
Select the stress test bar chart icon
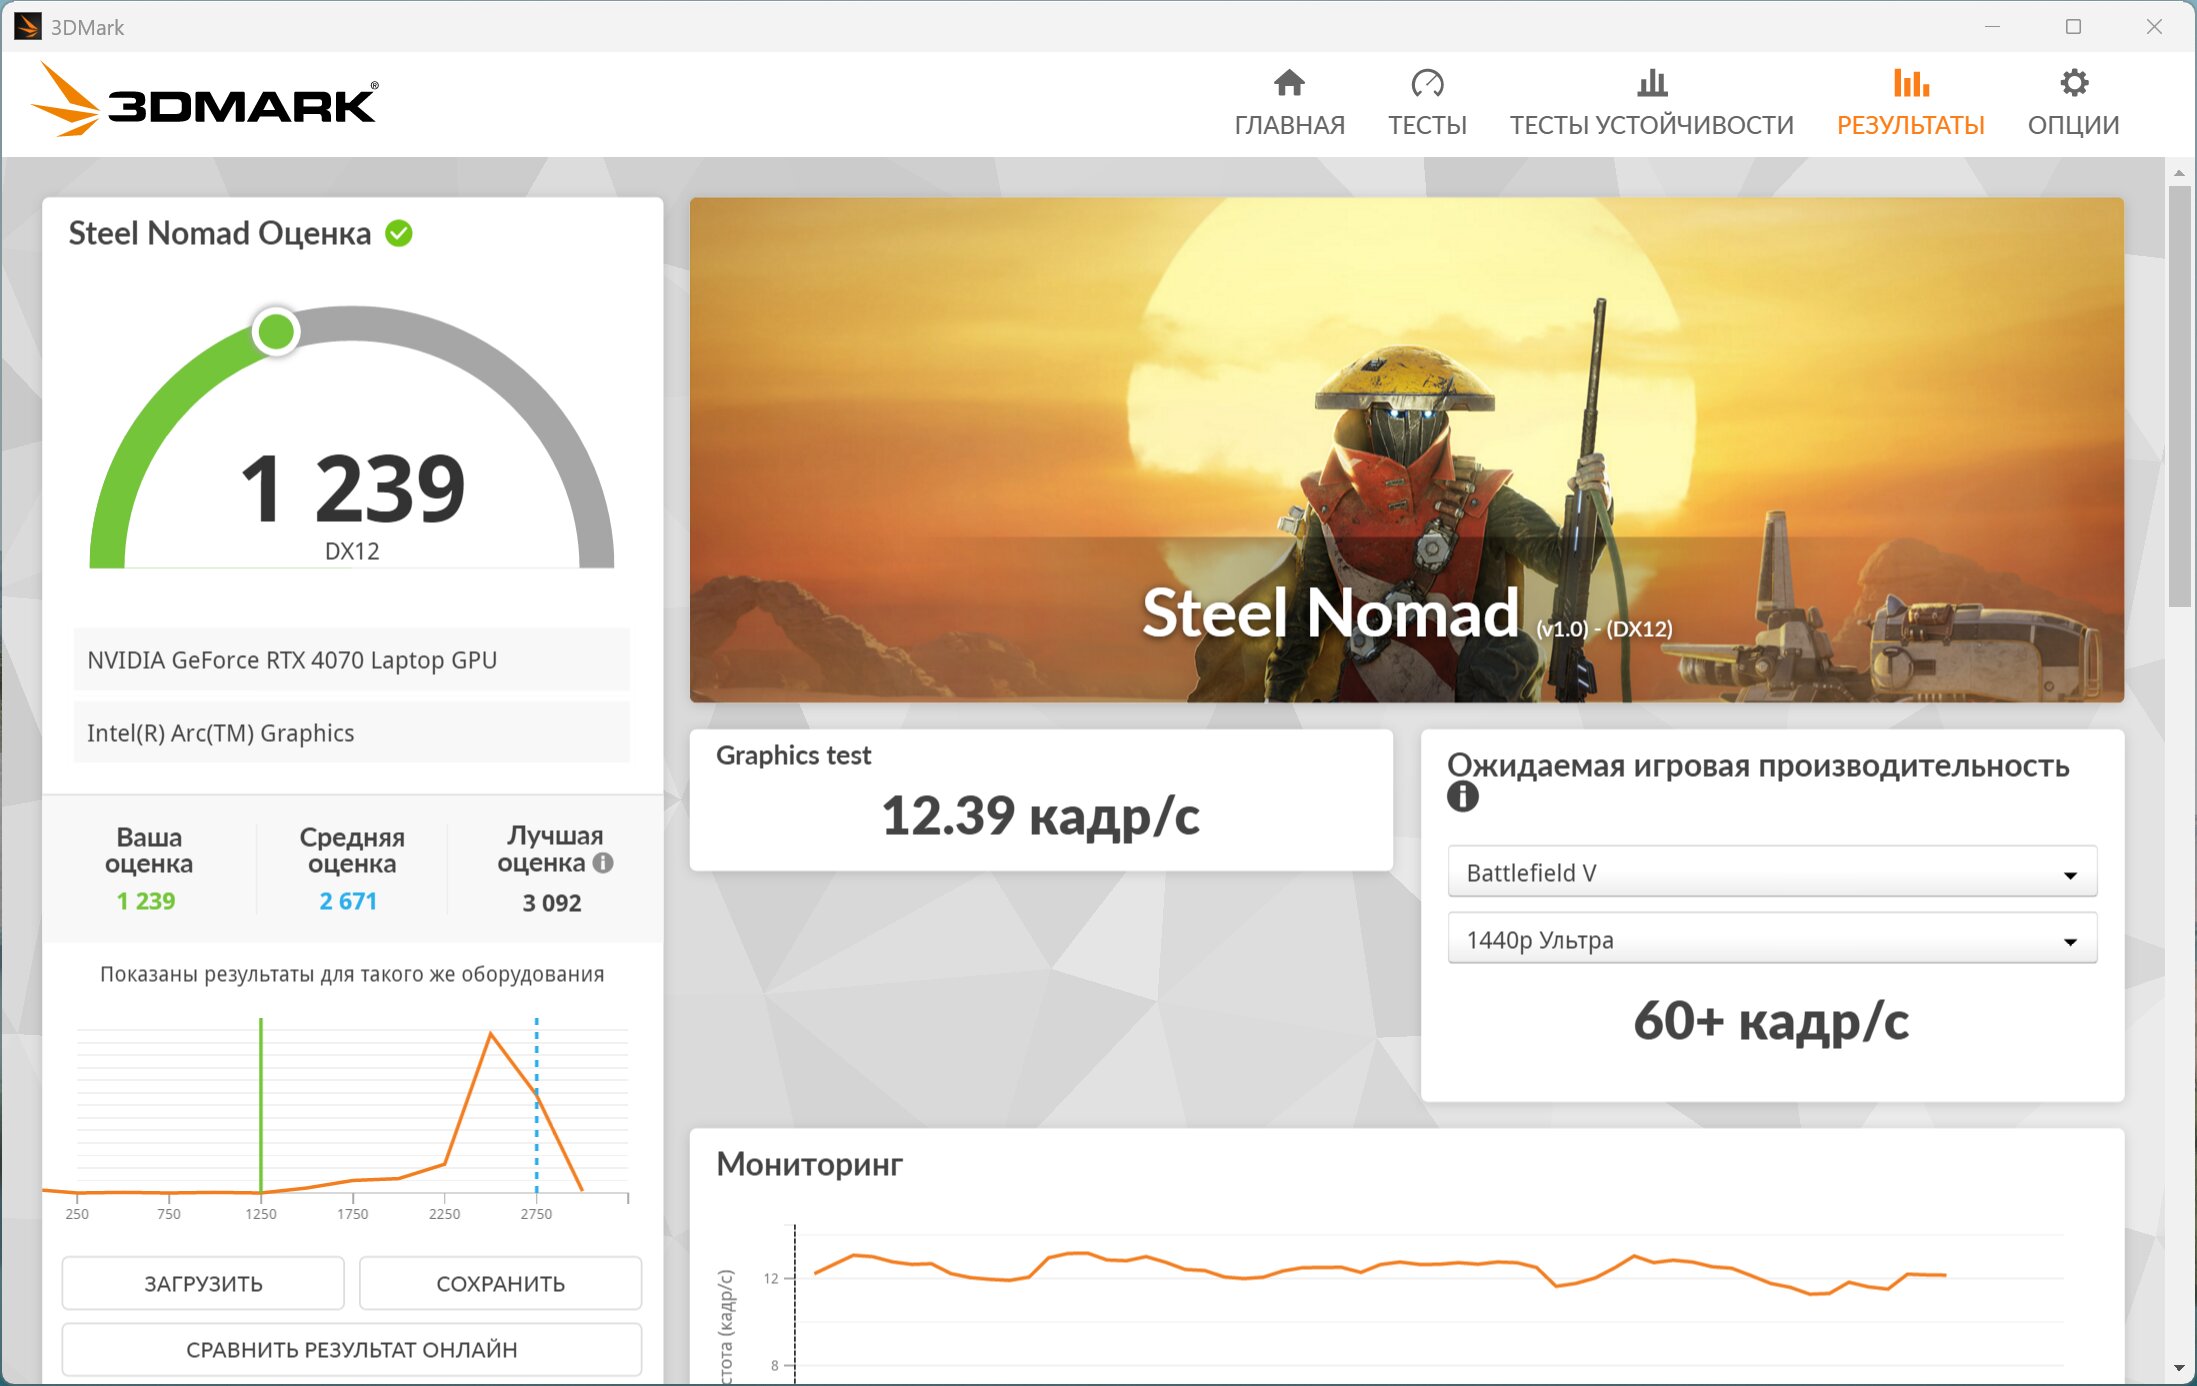(1652, 82)
